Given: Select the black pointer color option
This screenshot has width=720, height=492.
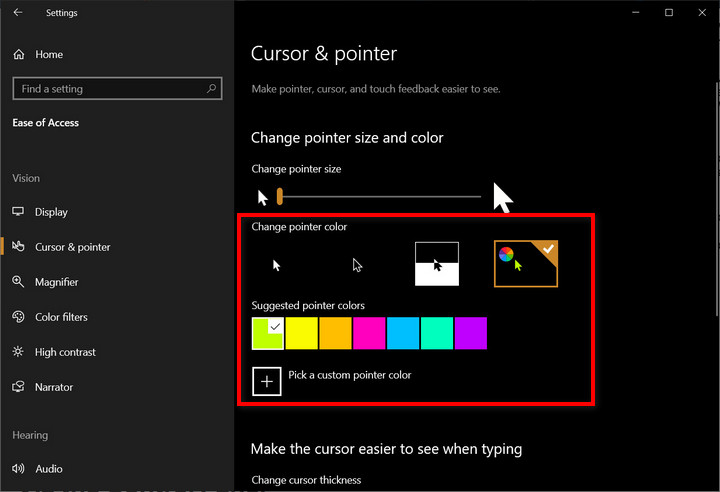Looking at the screenshot, I should point(357,265).
